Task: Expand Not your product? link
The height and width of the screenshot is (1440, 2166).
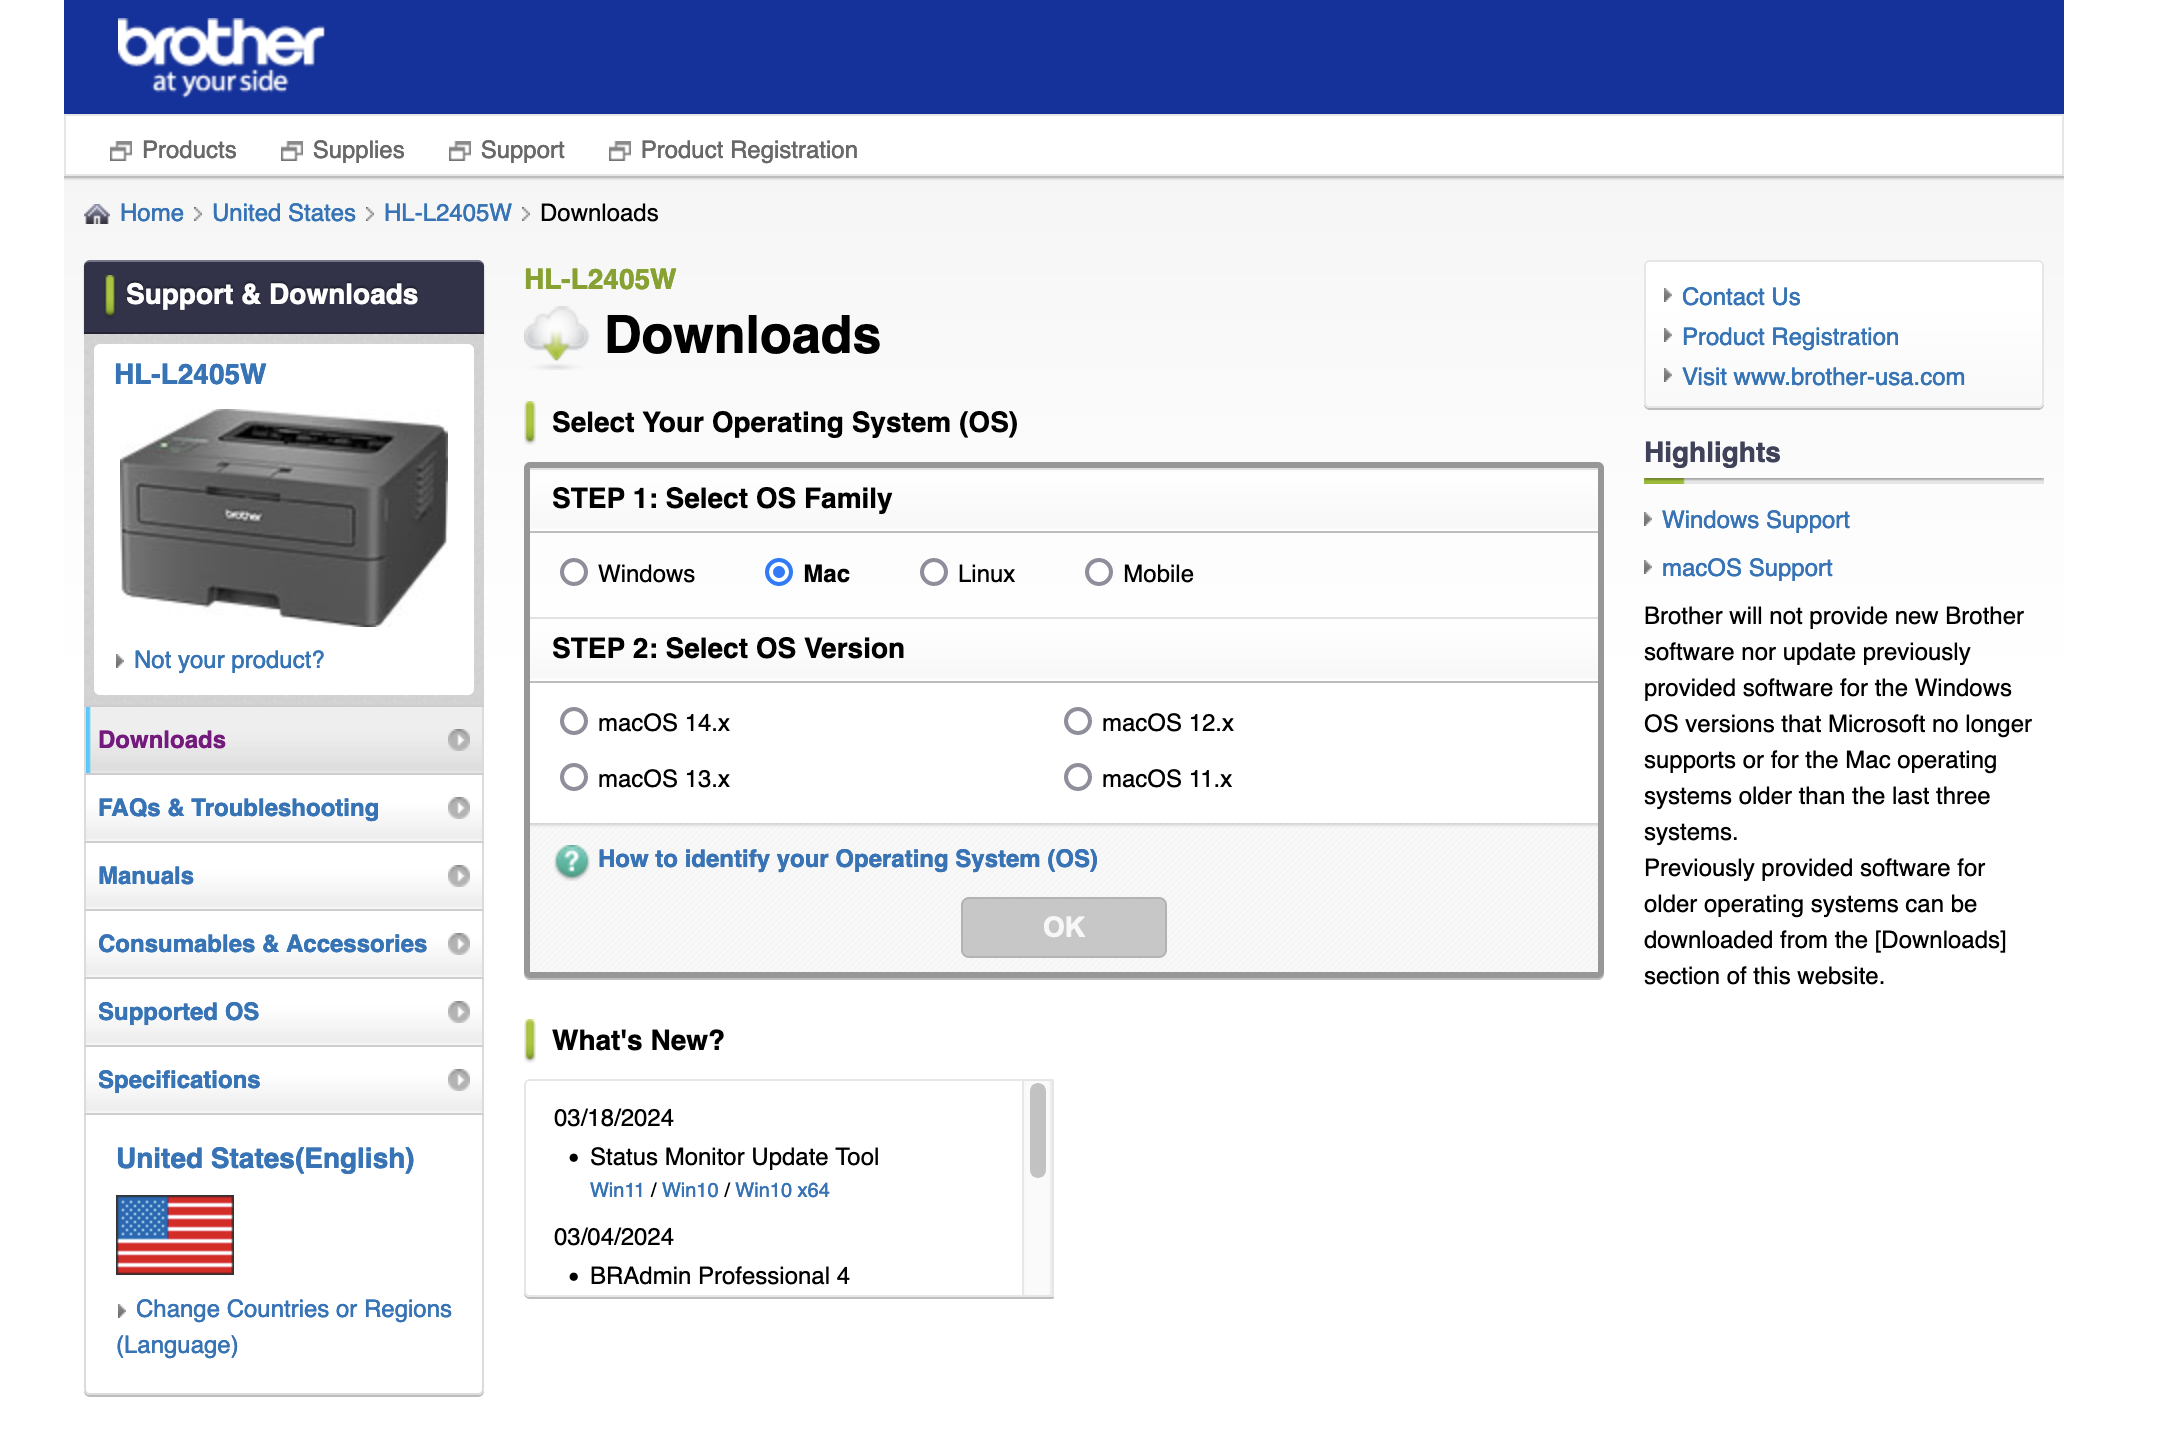Action: [x=228, y=660]
